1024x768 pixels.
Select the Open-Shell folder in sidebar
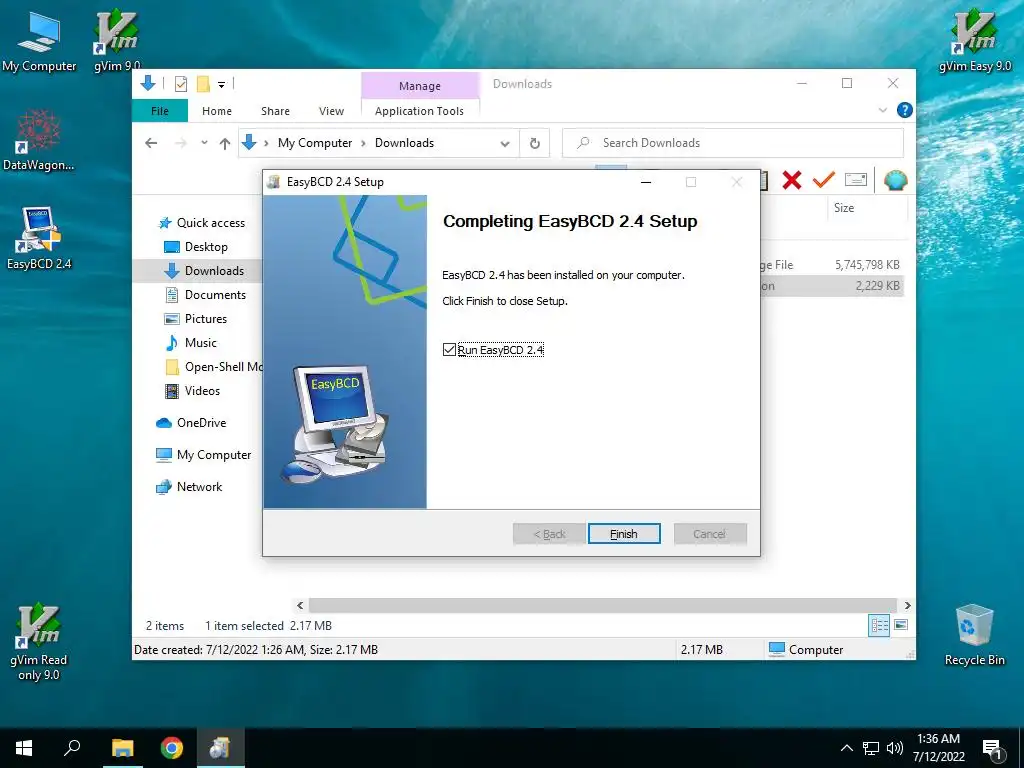click(213, 367)
